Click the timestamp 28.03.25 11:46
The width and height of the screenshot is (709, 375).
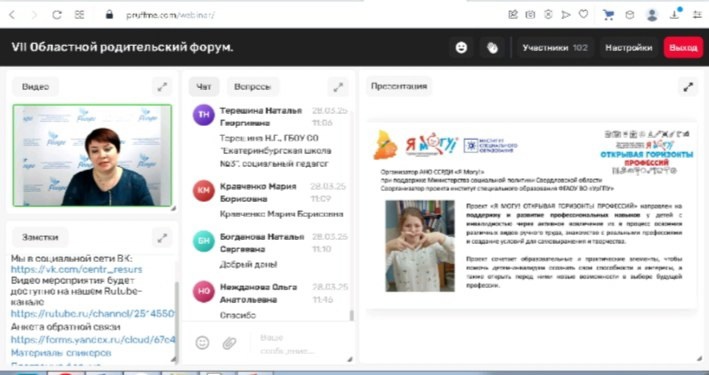pos(330,293)
